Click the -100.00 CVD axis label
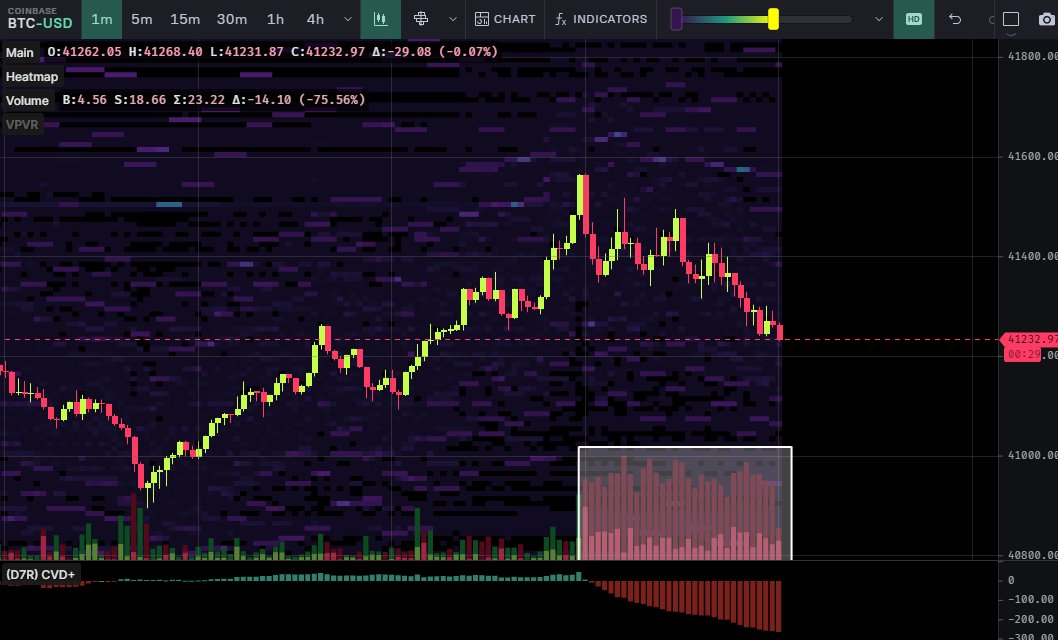 point(1030,599)
